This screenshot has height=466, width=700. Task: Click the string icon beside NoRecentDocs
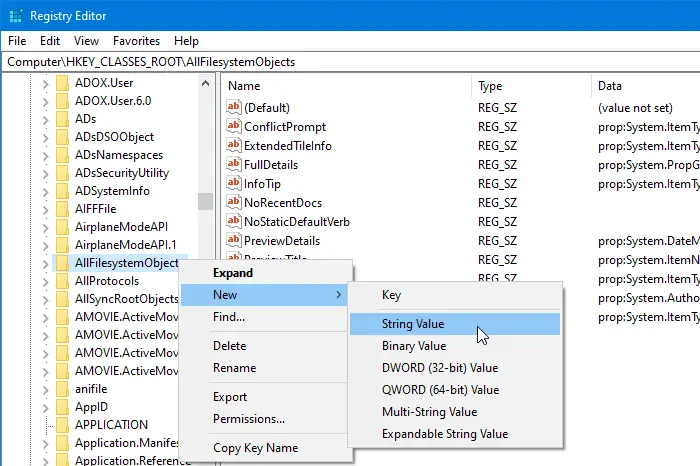pyautogui.click(x=233, y=202)
